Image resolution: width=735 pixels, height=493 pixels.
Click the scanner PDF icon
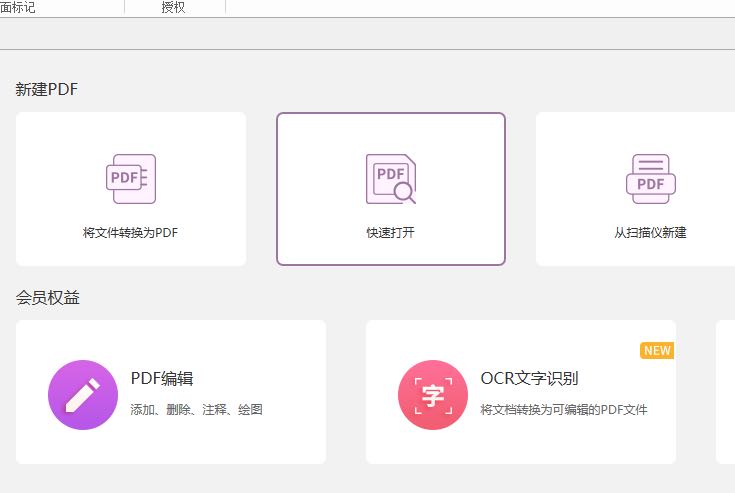[651, 179]
